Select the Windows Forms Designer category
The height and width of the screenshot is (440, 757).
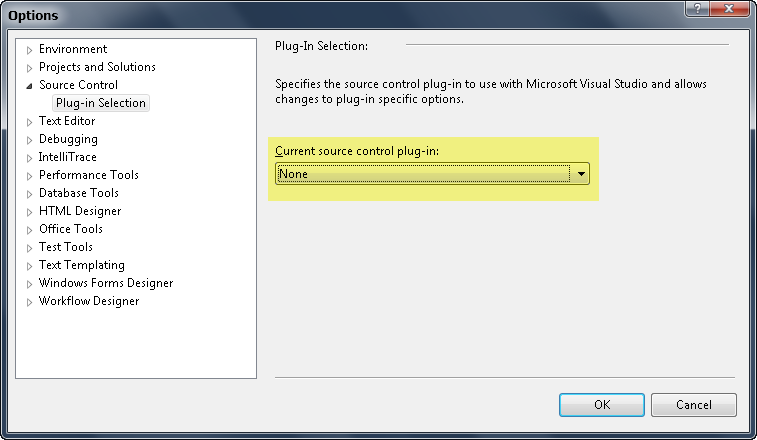point(106,283)
